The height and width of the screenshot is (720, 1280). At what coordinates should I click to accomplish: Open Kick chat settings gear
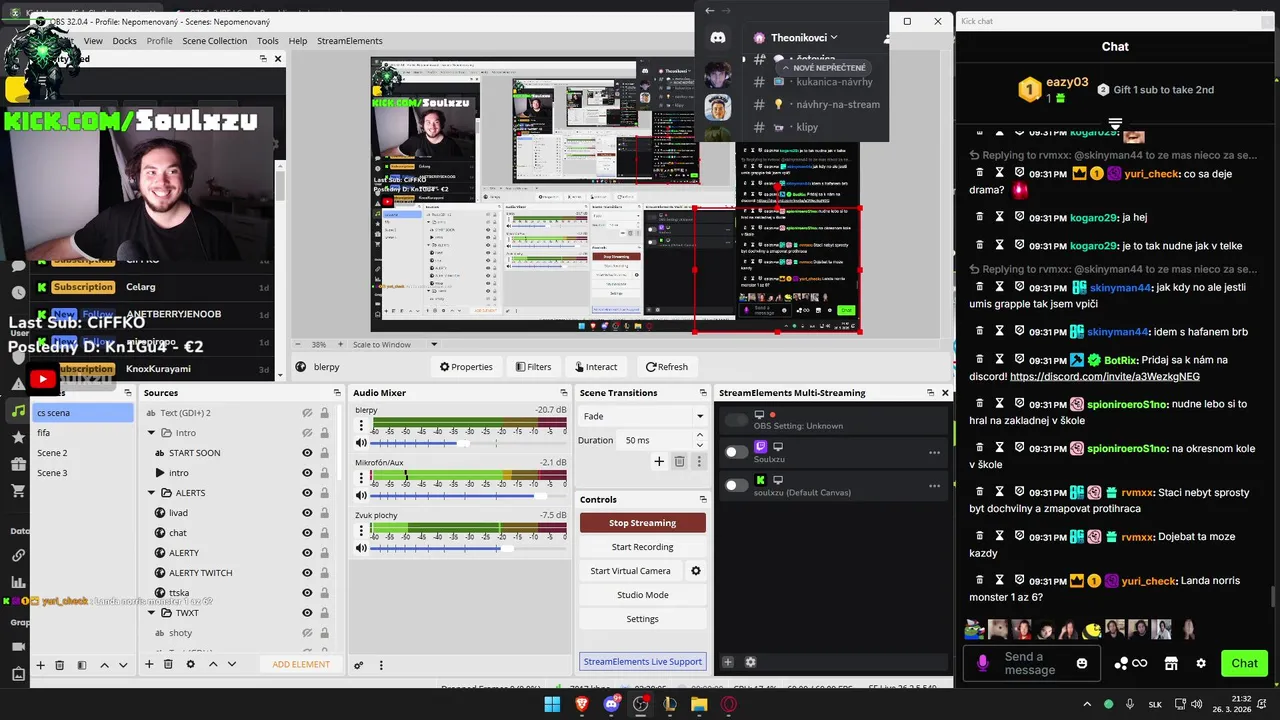click(1201, 663)
